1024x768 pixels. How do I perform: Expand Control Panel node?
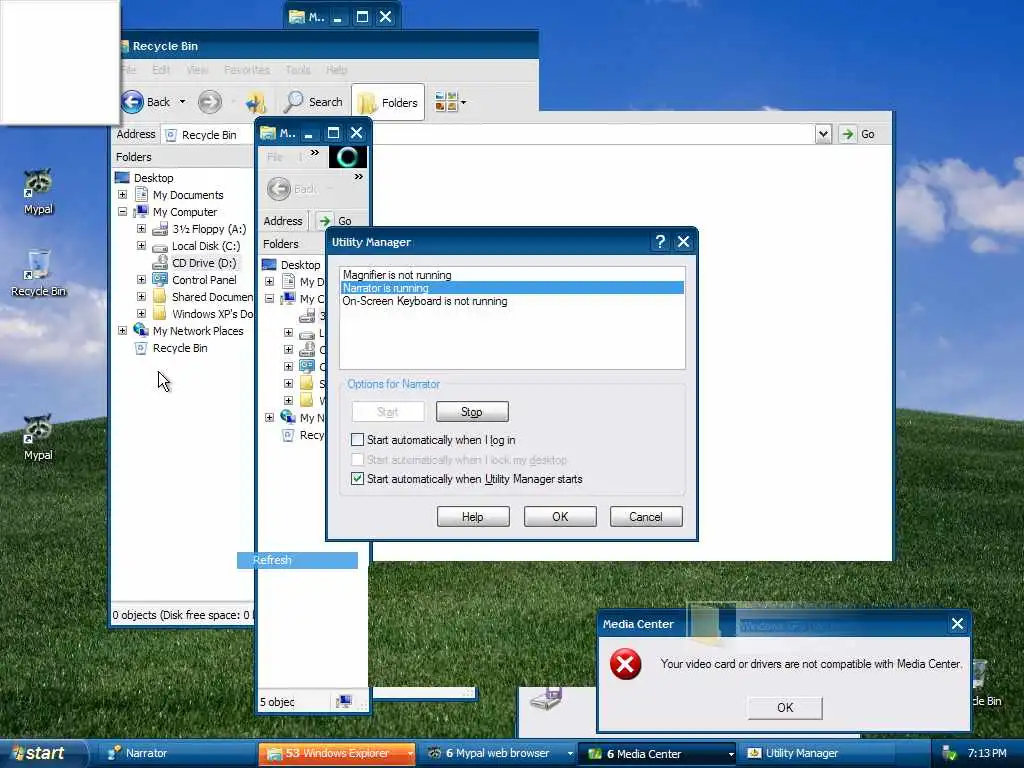click(141, 280)
